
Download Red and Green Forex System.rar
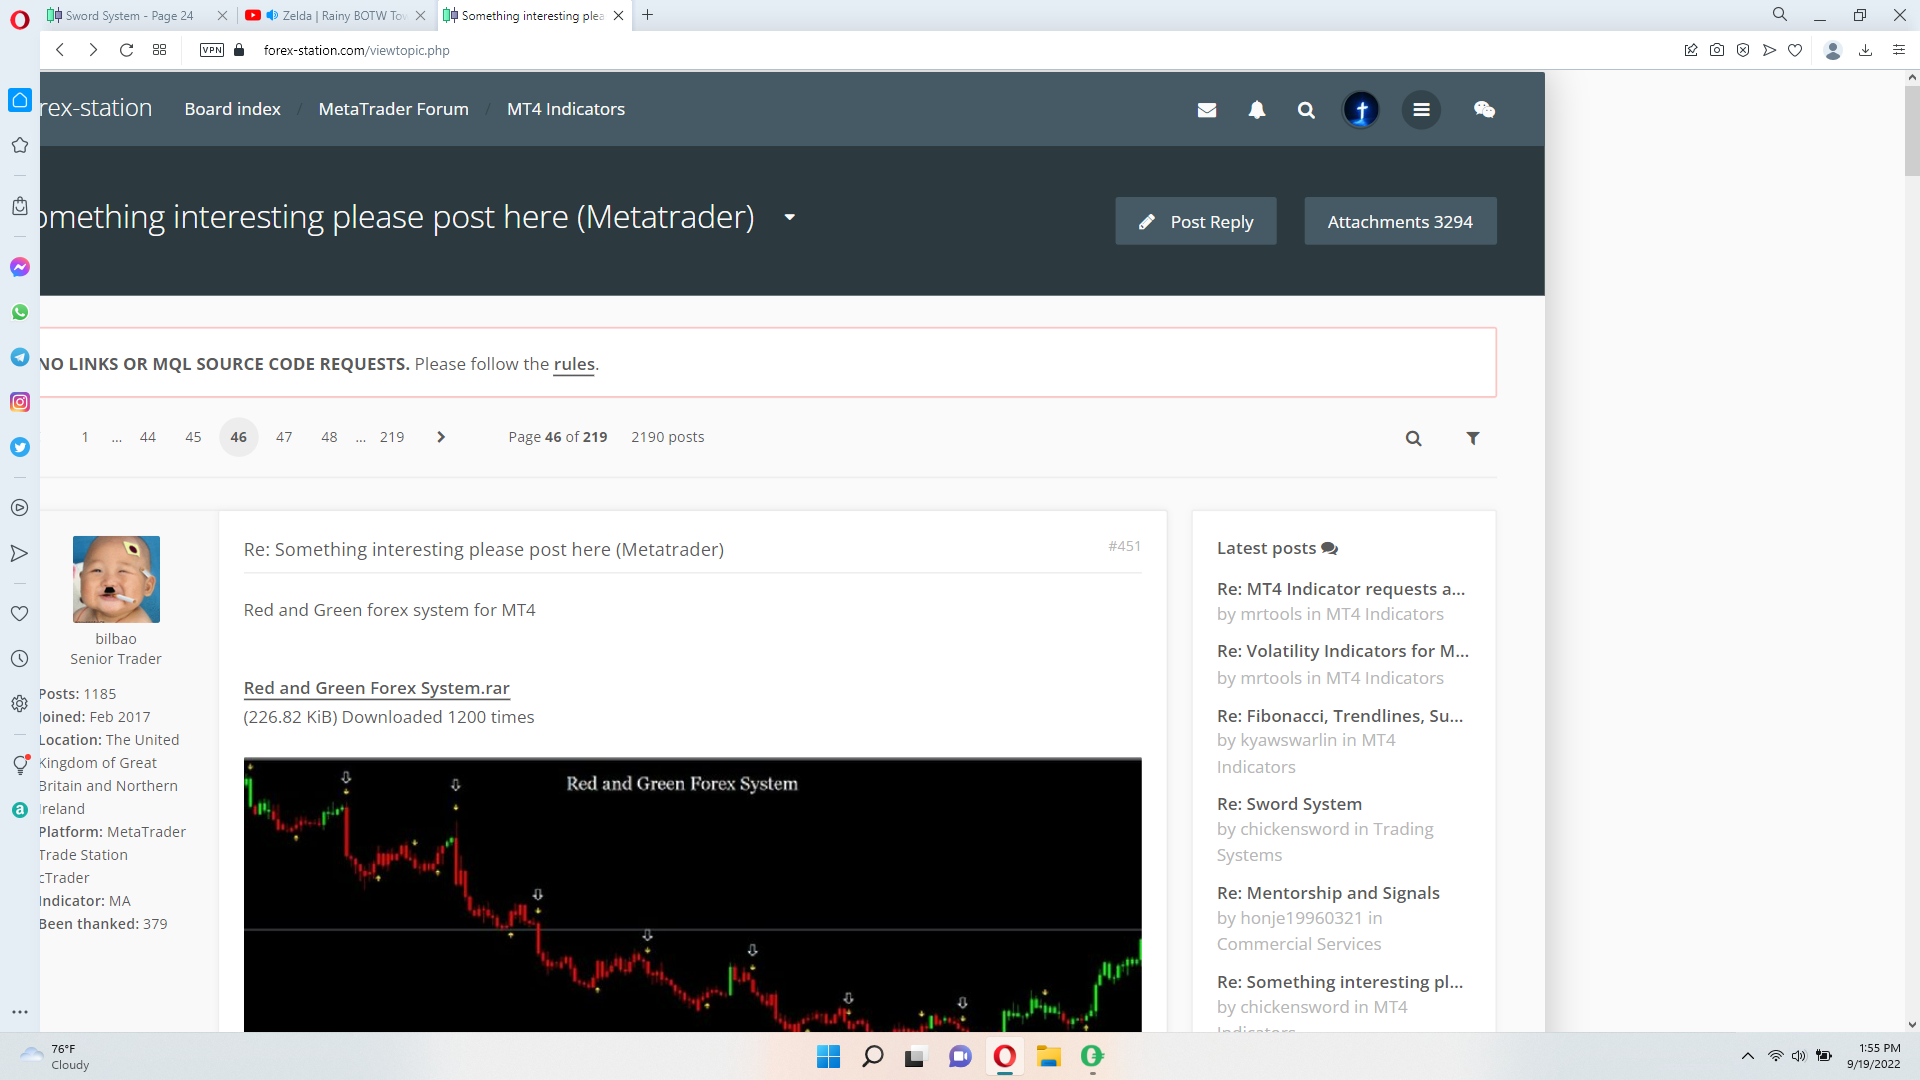377,688
